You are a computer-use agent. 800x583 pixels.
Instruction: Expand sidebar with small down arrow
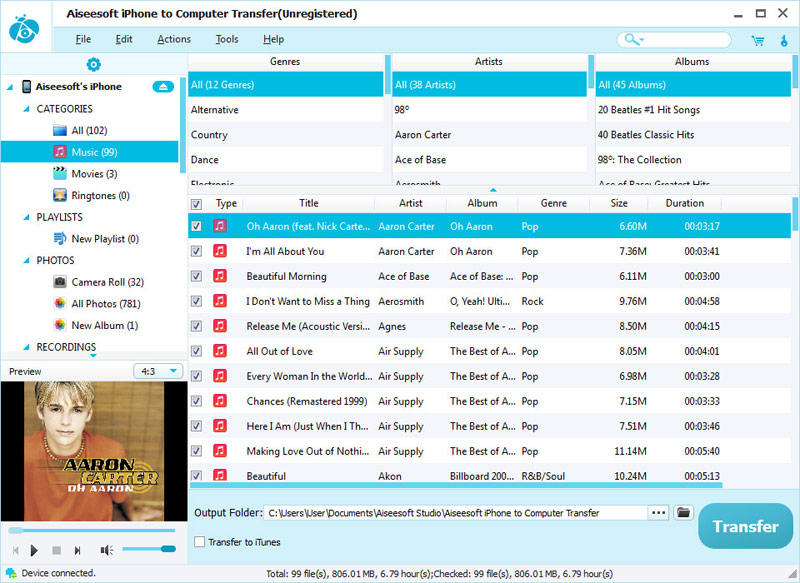pos(93,356)
